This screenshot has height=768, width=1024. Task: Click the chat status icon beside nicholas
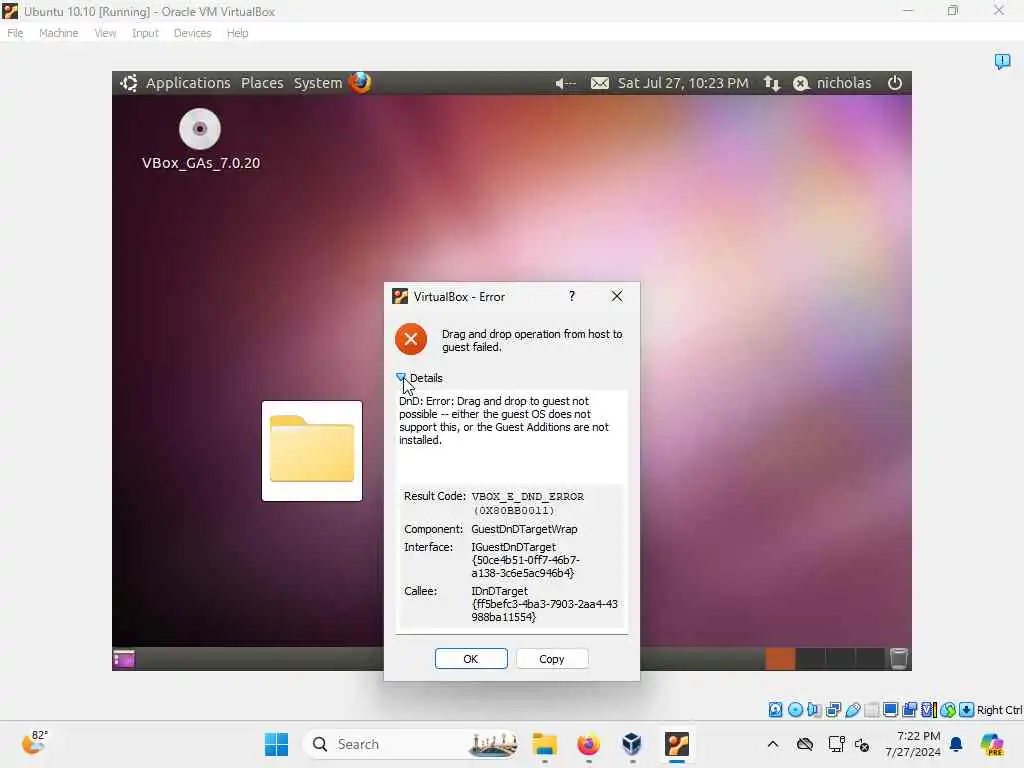(x=801, y=83)
